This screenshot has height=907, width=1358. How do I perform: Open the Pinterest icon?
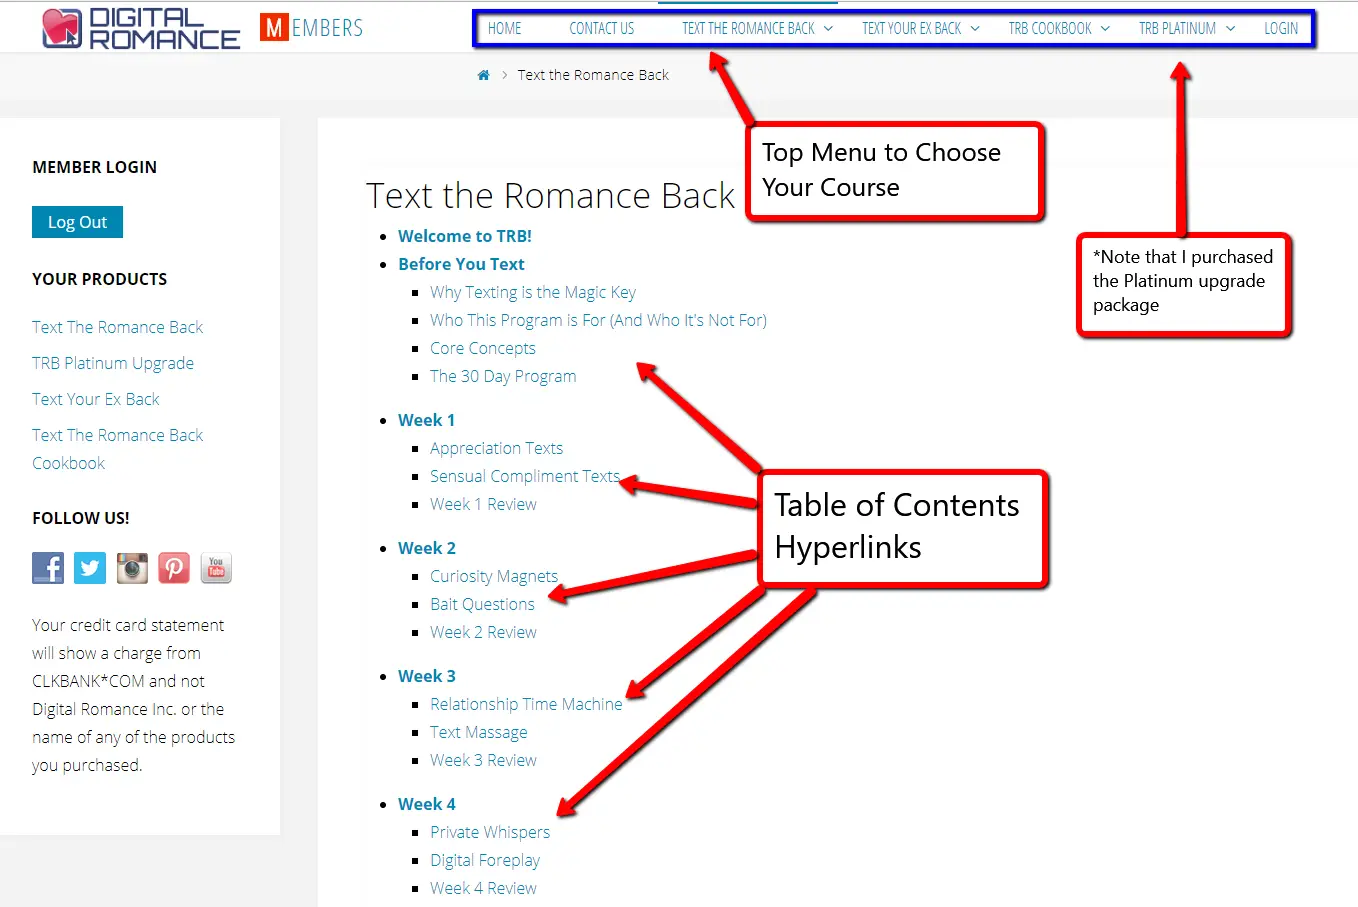click(x=173, y=568)
